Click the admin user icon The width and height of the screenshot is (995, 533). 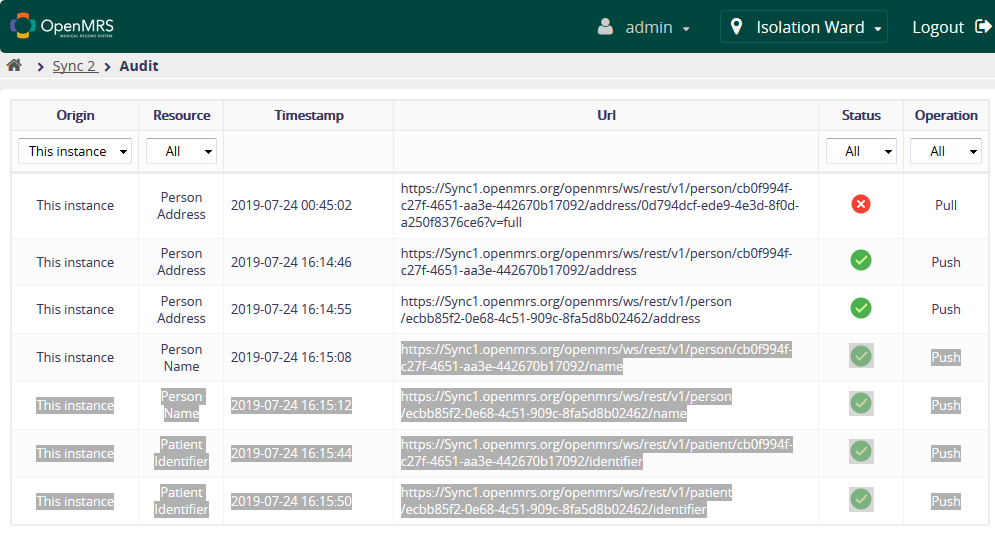pyautogui.click(x=605, y=27)
